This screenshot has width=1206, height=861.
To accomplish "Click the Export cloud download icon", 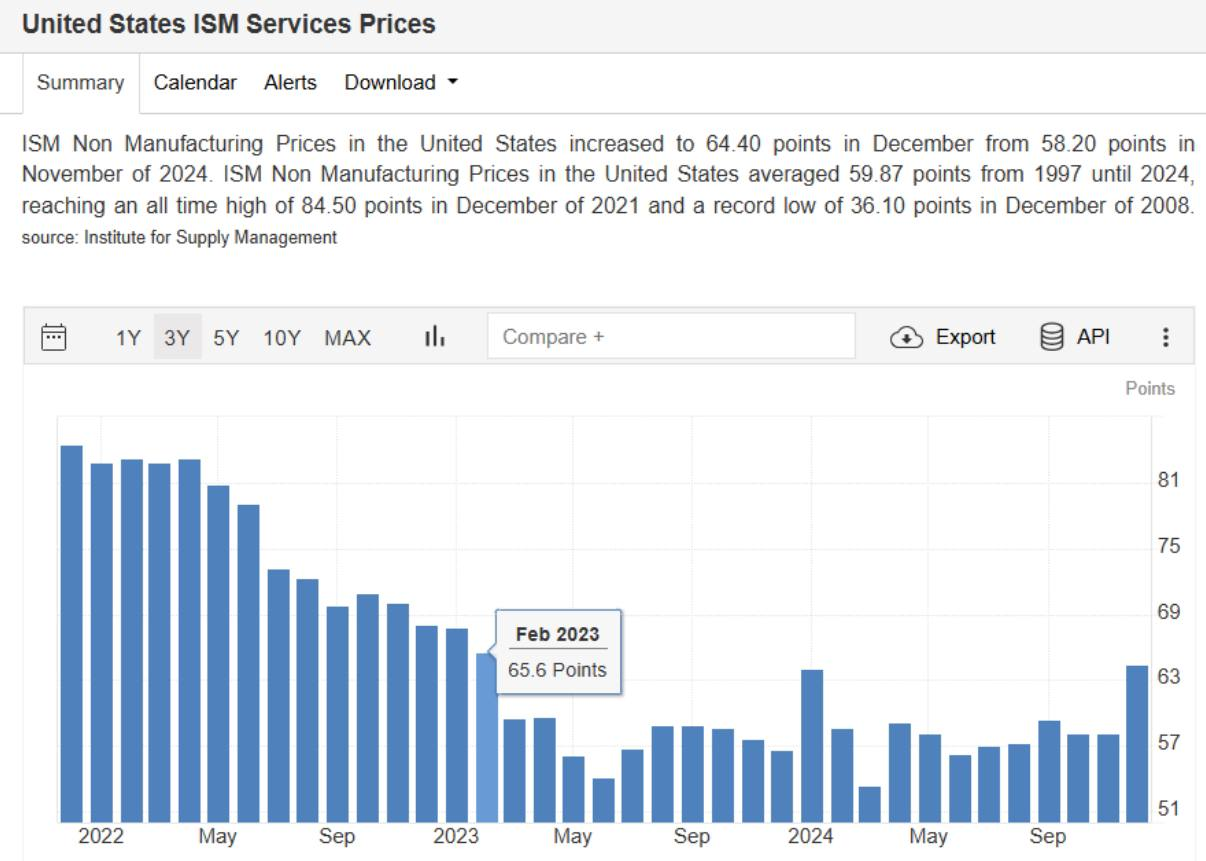I will click(906, 337).
